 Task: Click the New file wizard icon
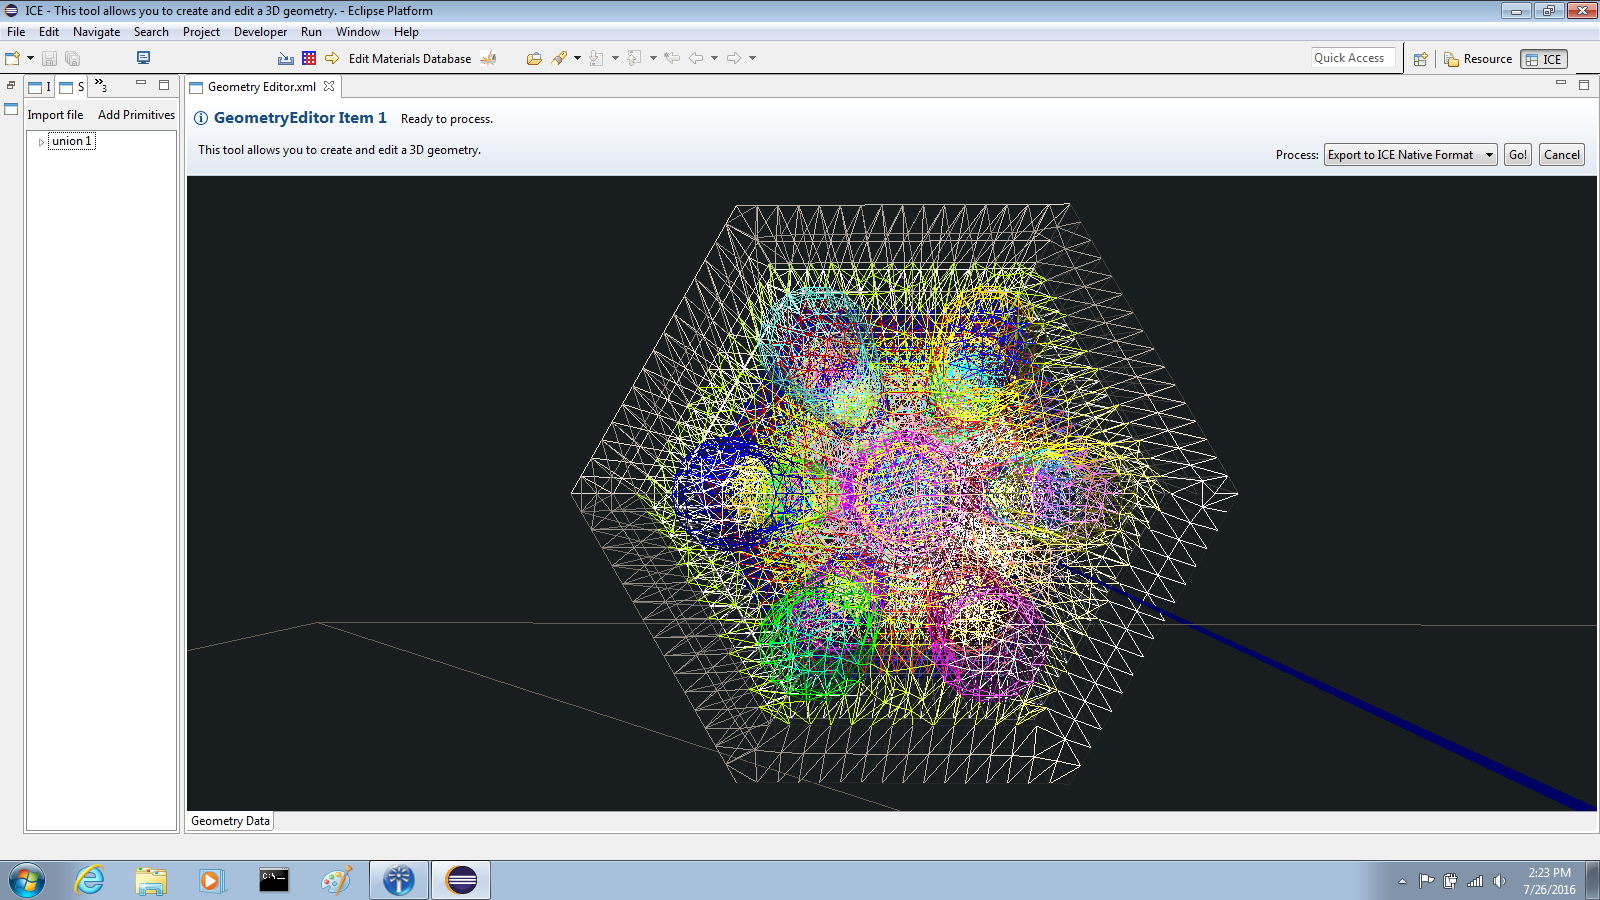tap(13, 58)
